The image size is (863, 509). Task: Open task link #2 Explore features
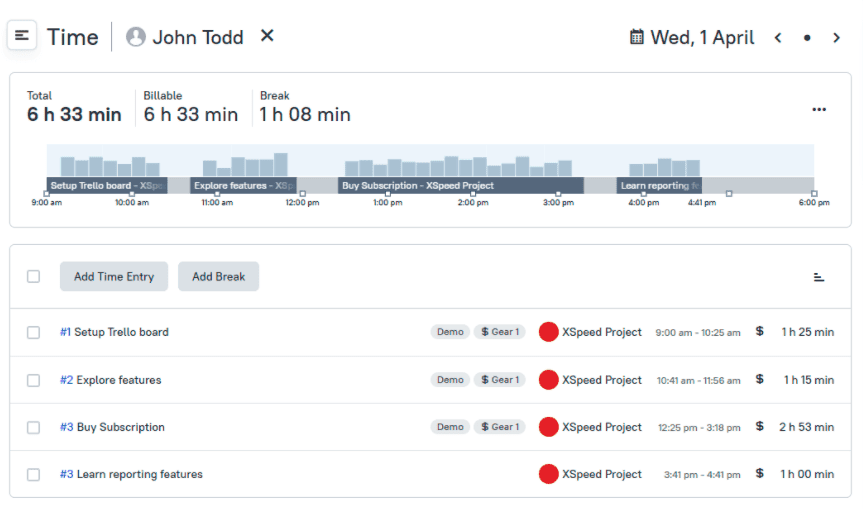coord(110,380)
